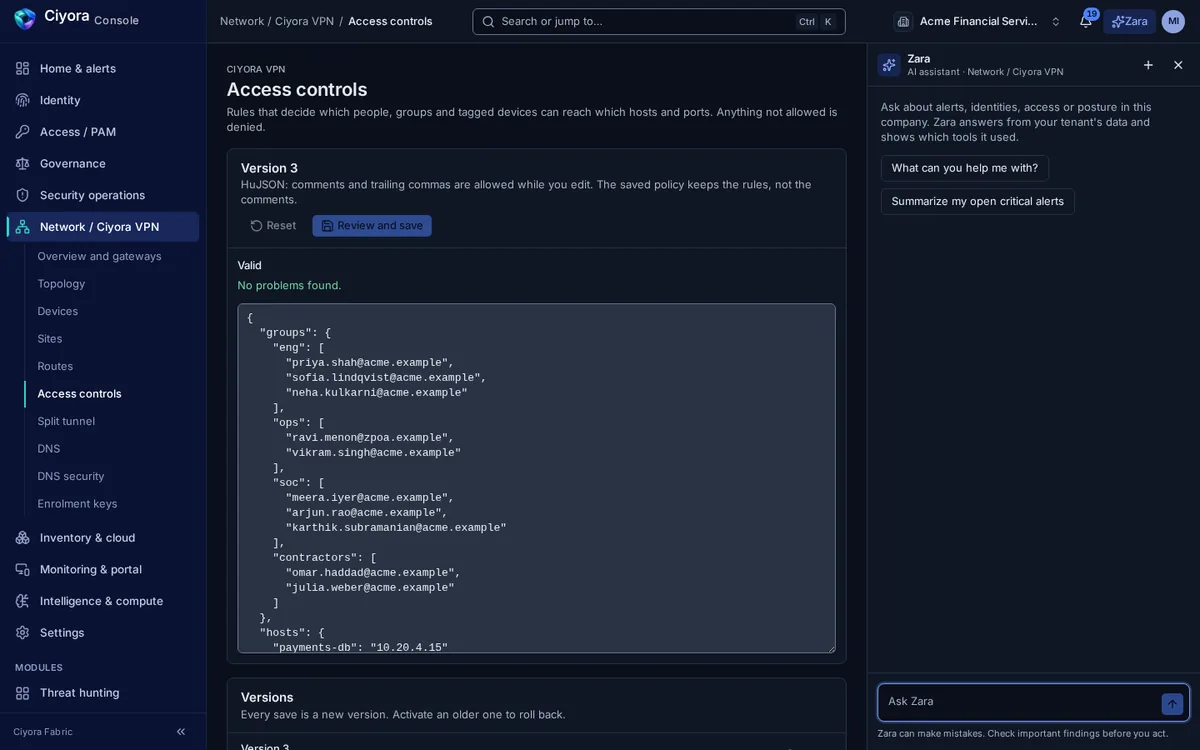Click the Network topology icon in sidebar

[x=22, y=227]
